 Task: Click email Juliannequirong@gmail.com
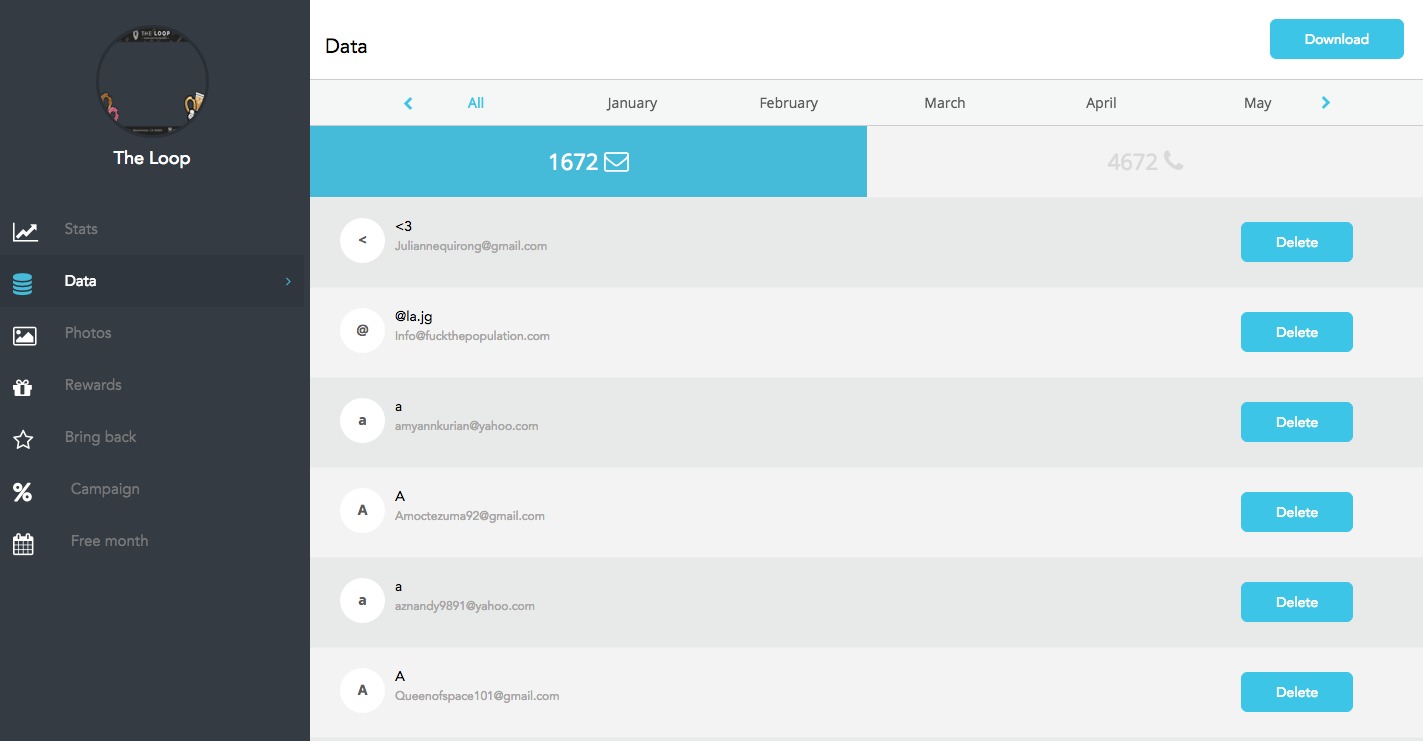click(471, 246)
